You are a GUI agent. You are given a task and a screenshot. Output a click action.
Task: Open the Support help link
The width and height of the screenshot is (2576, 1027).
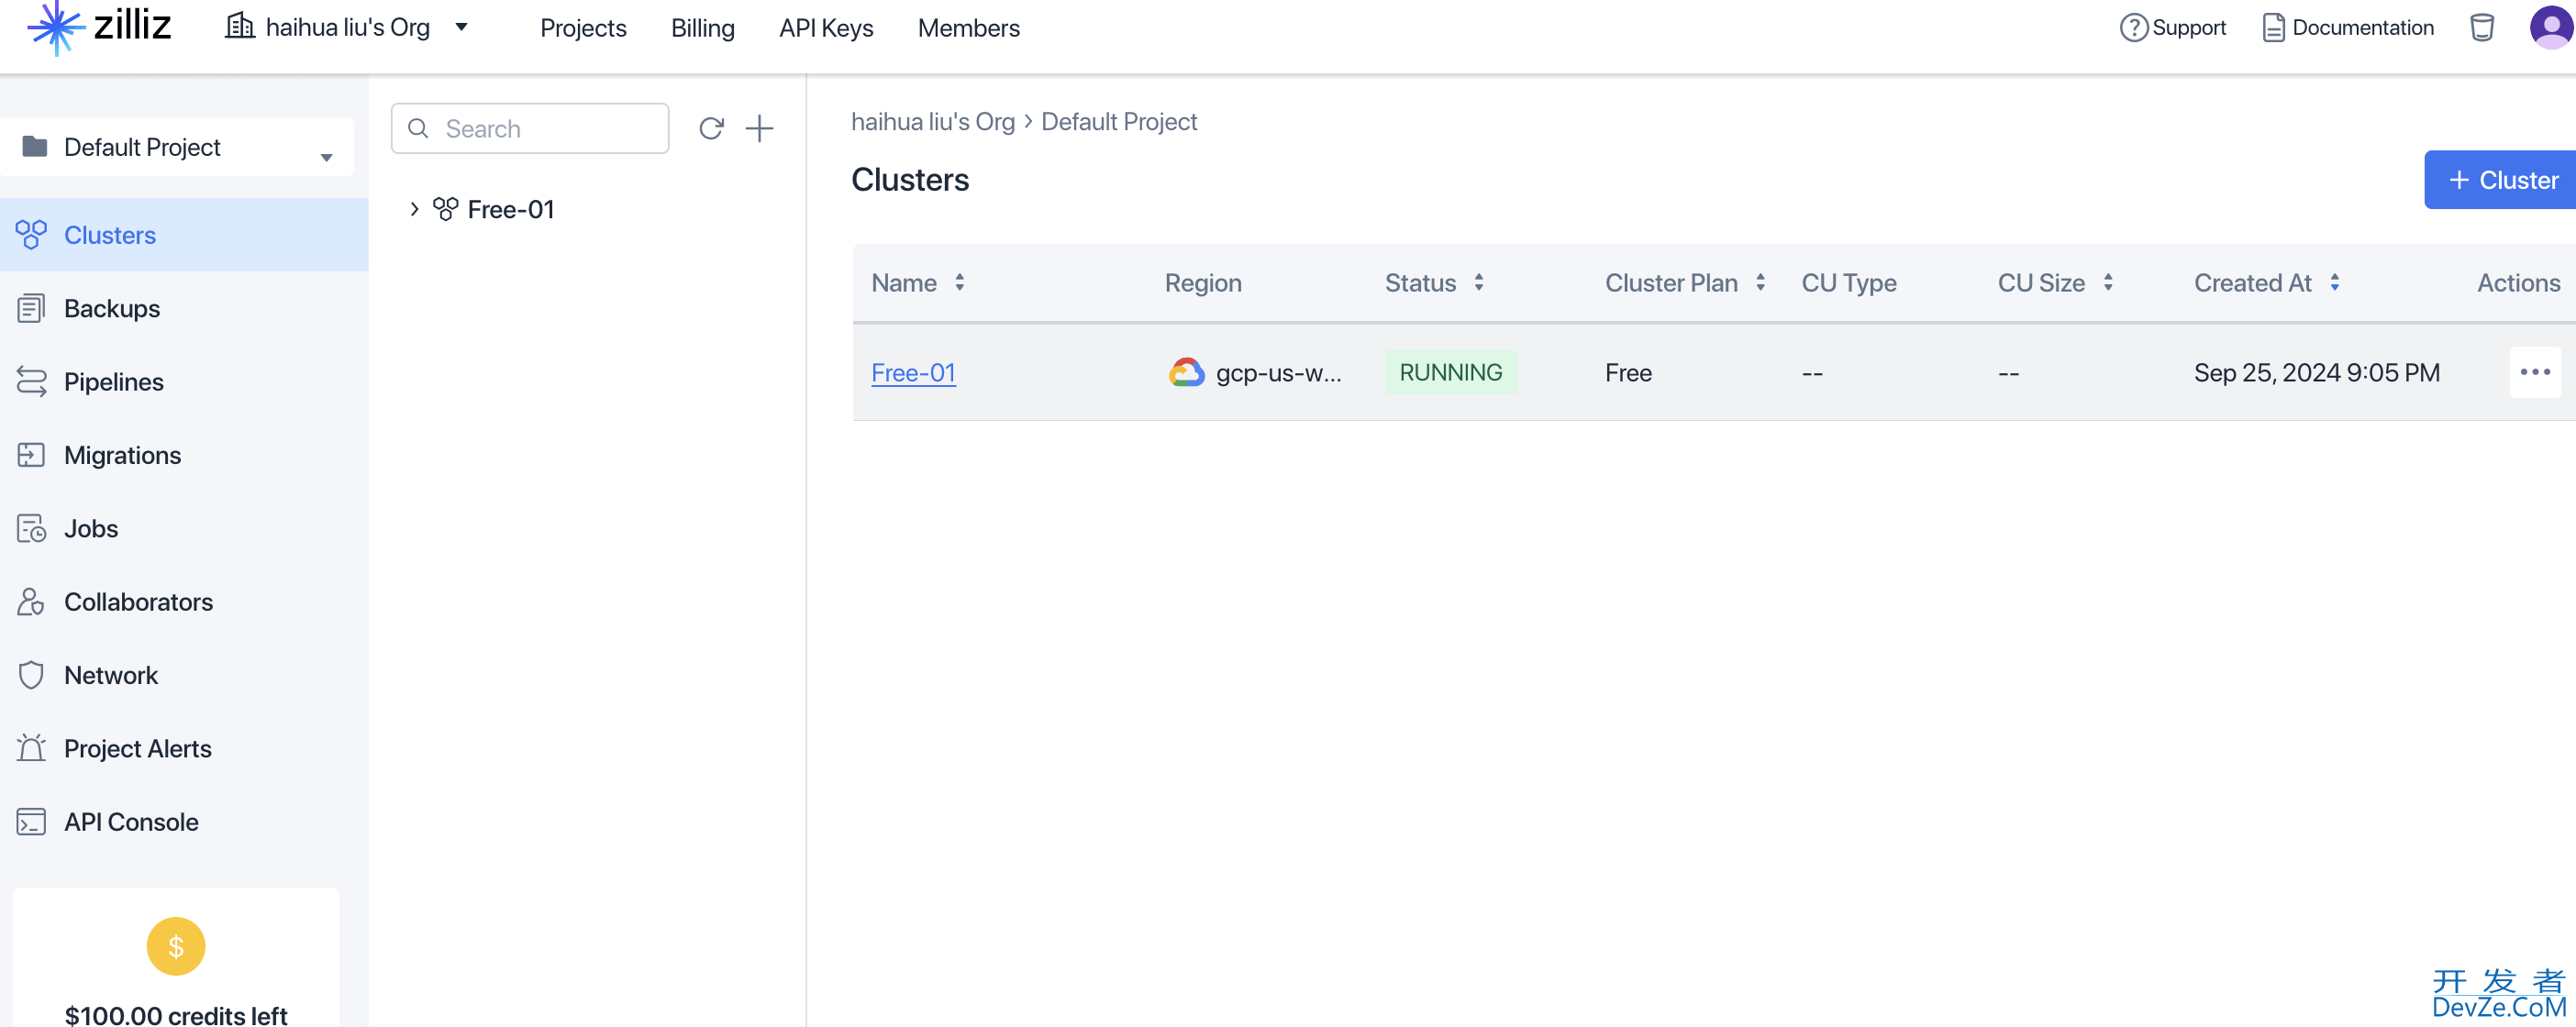coord(2173,27)
